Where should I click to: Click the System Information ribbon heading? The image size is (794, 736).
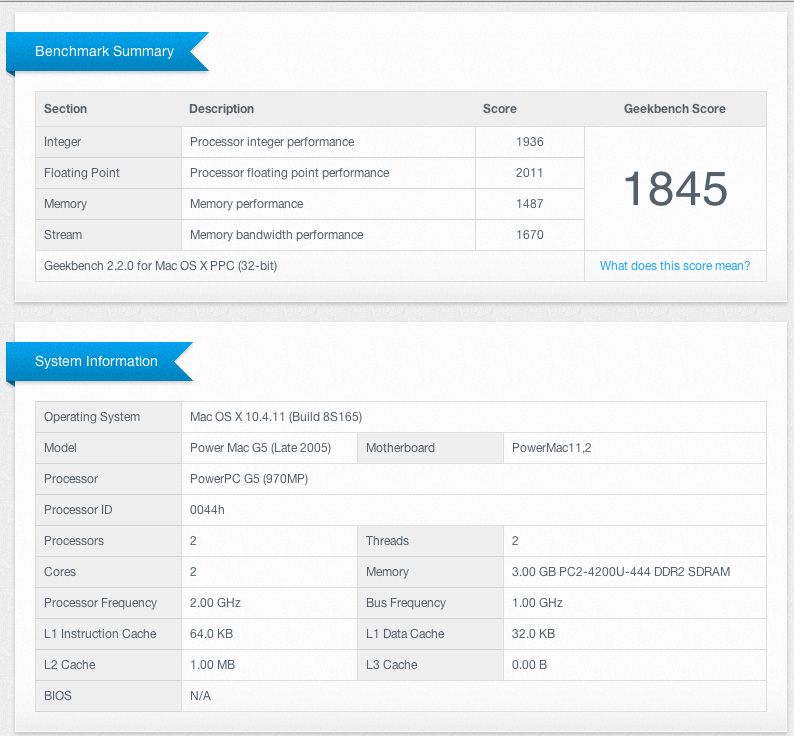(96, 362)
